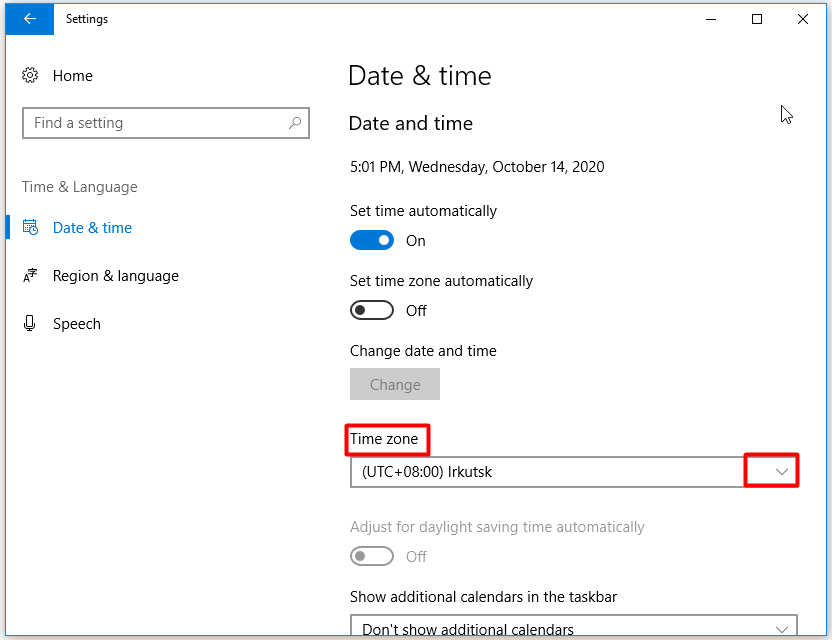
Task: Toggle Adjust for daylight saving time
Action: tap(372, 556)
